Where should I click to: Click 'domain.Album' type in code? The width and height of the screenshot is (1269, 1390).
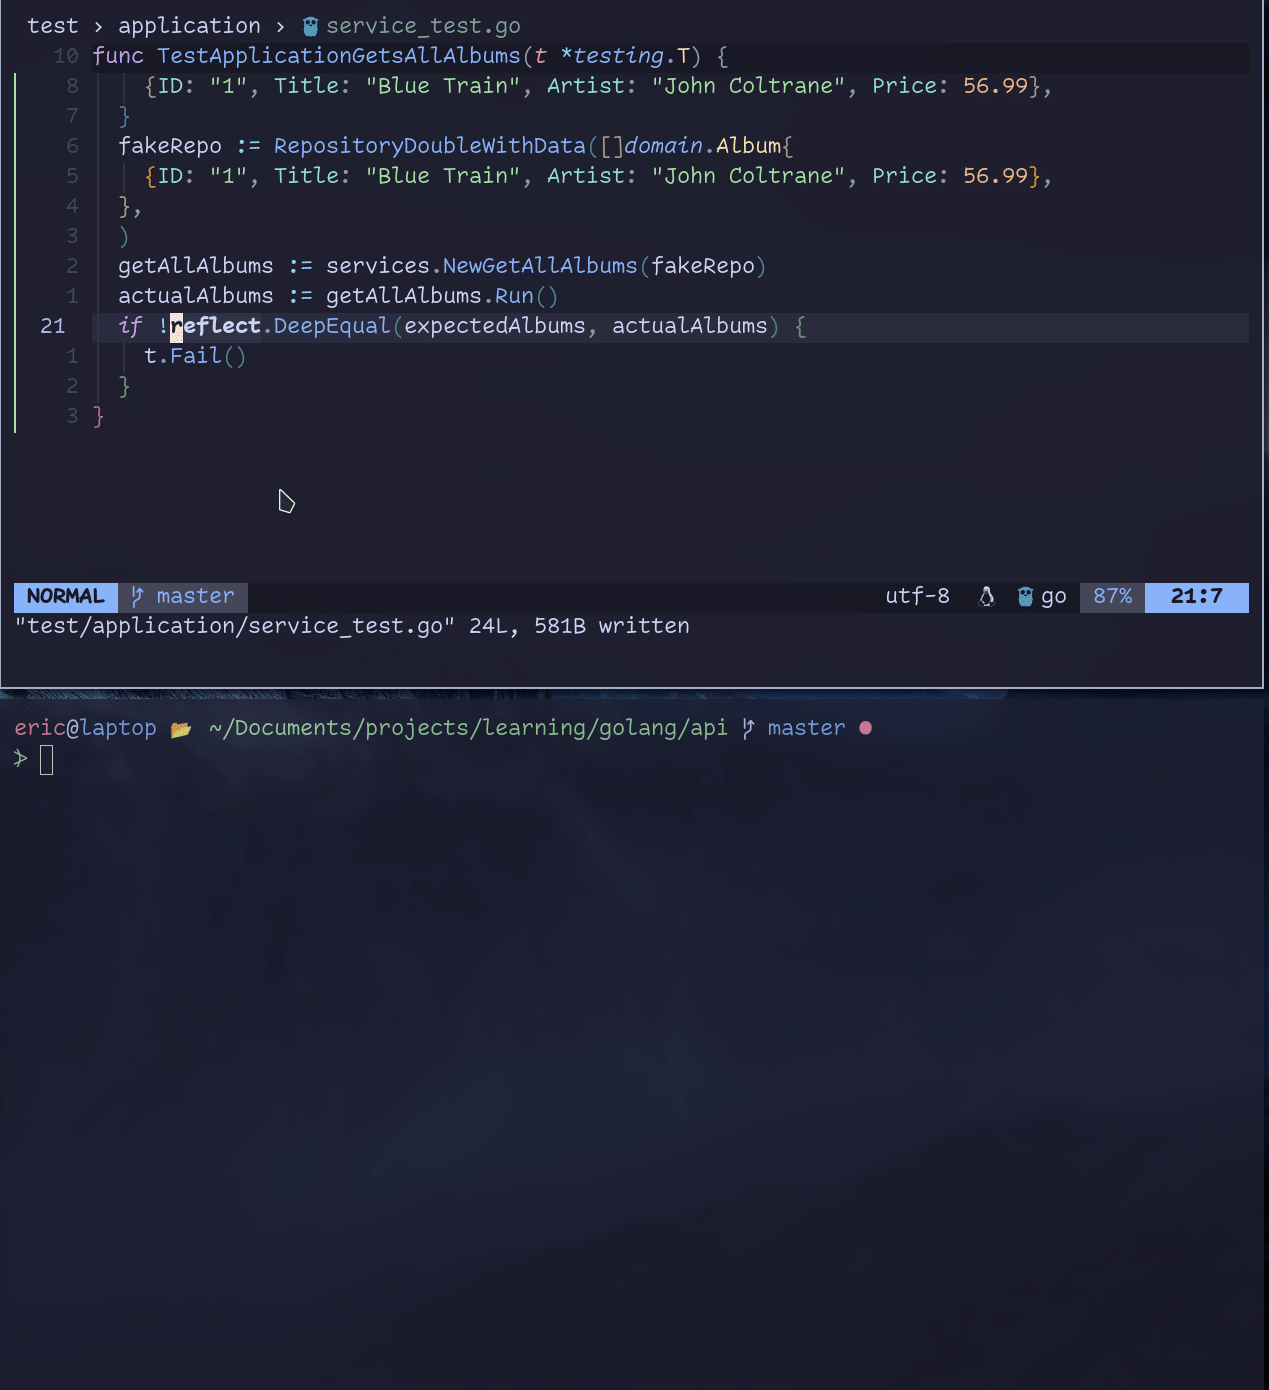[x=703, y=146]
